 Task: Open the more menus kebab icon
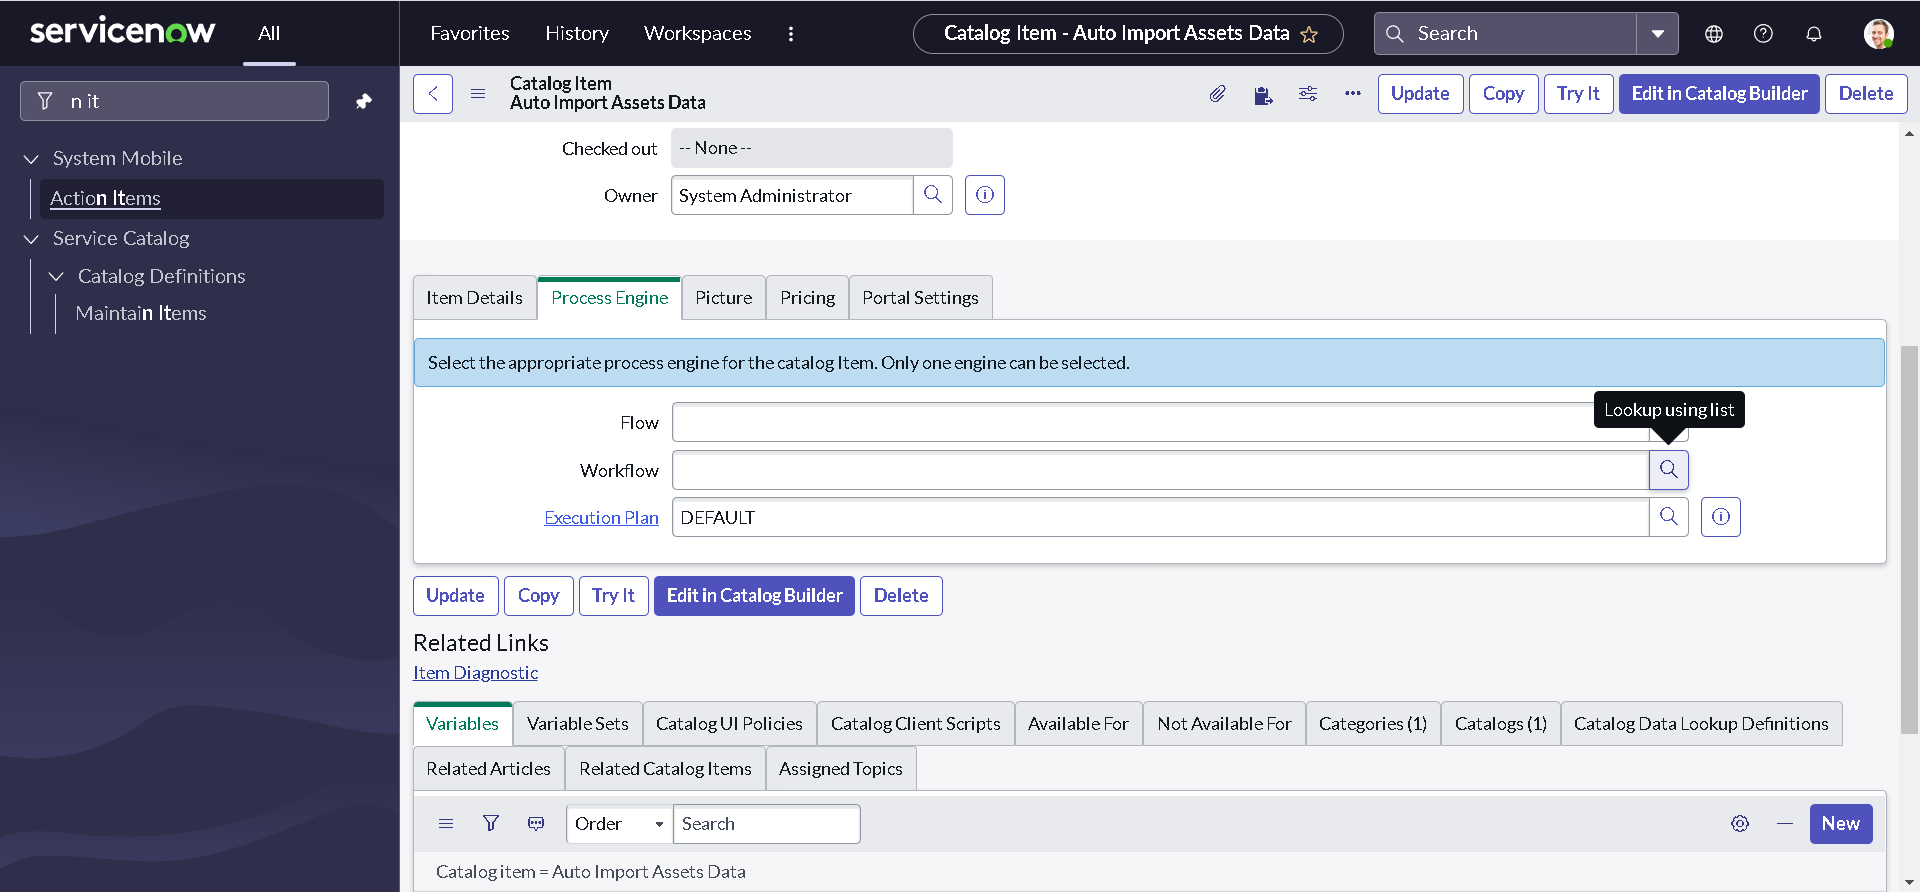[x=791, y=33]
